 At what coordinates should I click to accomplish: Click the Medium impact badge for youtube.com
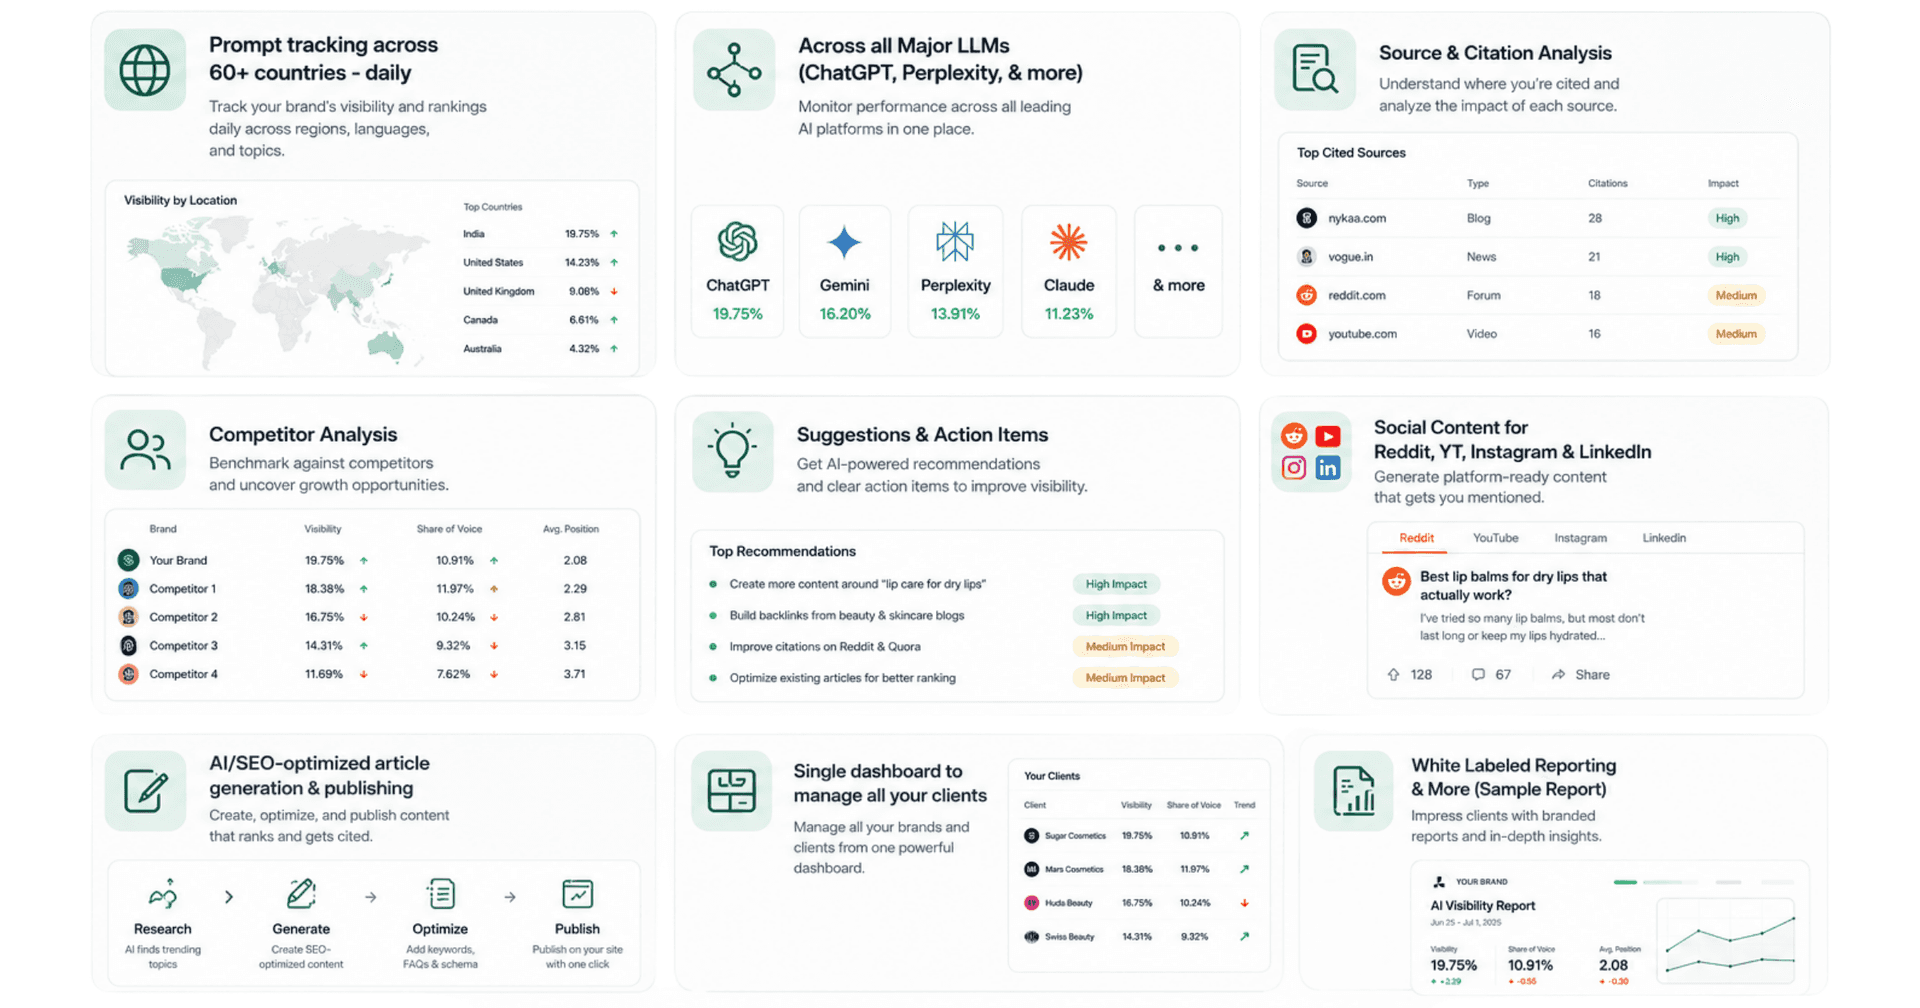(x=1736, y=334)
